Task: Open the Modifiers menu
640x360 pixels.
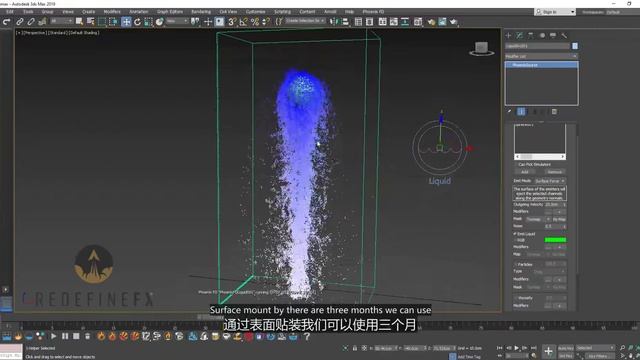Action: coord(112,12)
